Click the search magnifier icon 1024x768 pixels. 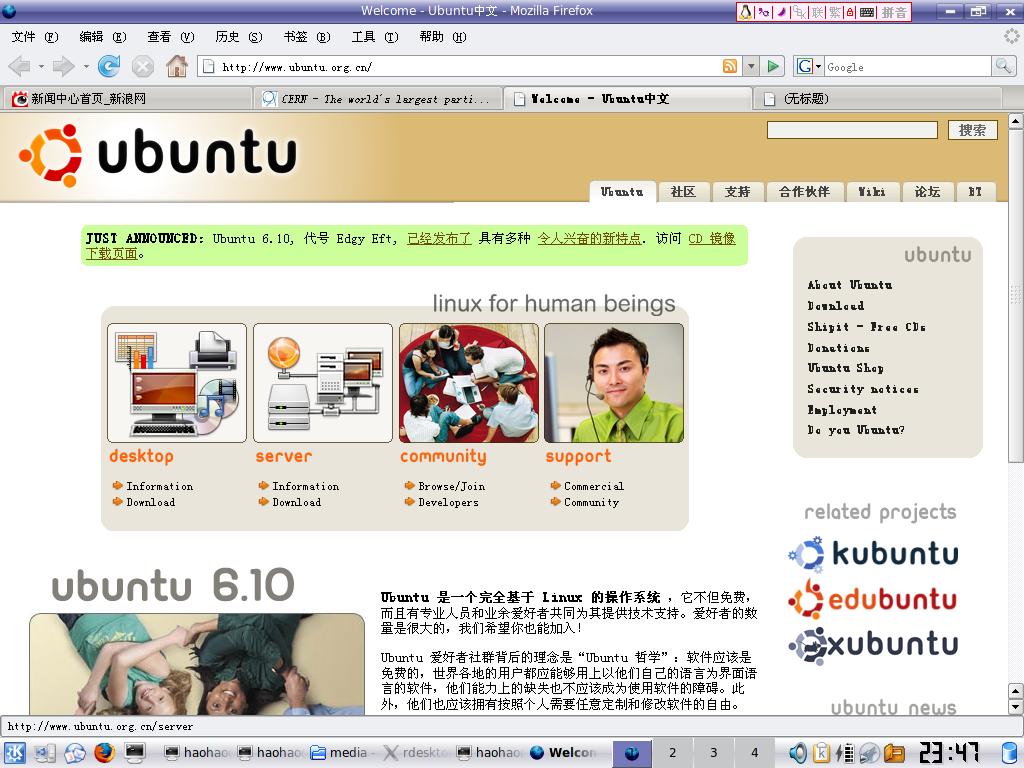point(1003,65)
